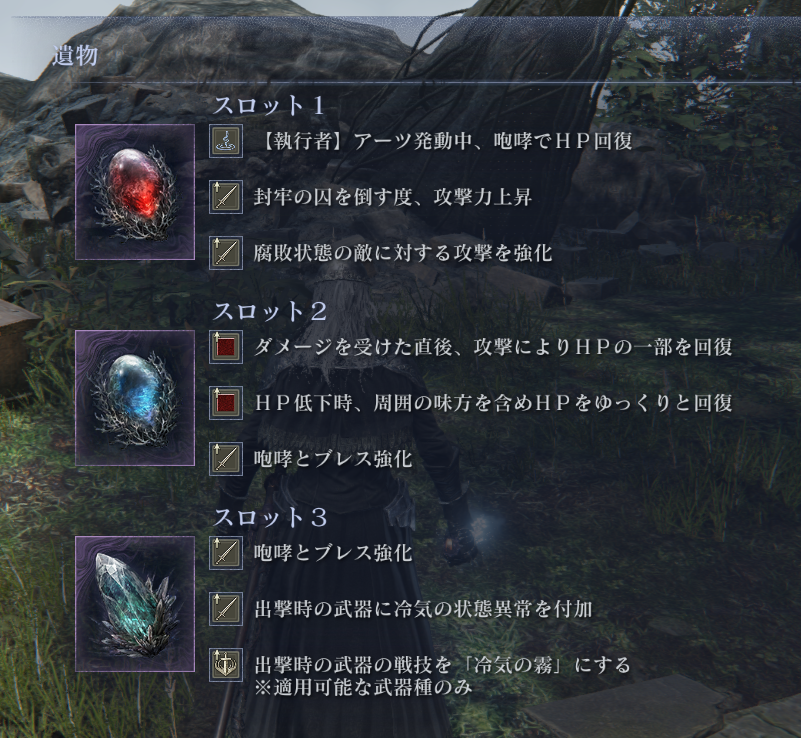
Task: Click red icon beside HP低下時 effect
Action: pos(226,403)
